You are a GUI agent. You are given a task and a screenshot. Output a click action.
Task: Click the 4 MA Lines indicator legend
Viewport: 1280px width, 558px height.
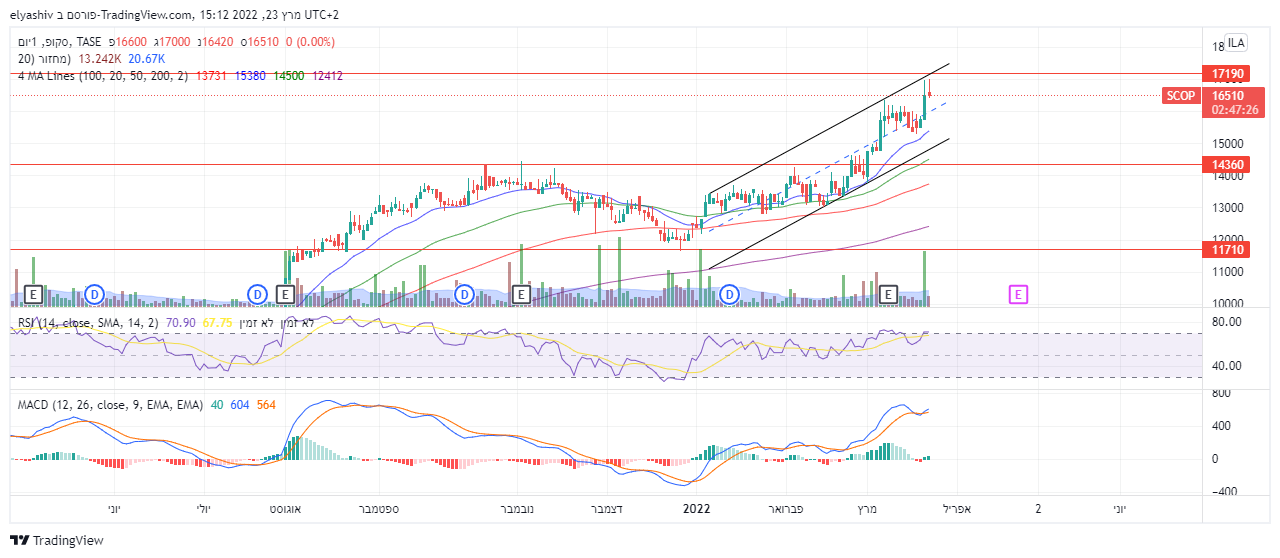pos(102,75)
